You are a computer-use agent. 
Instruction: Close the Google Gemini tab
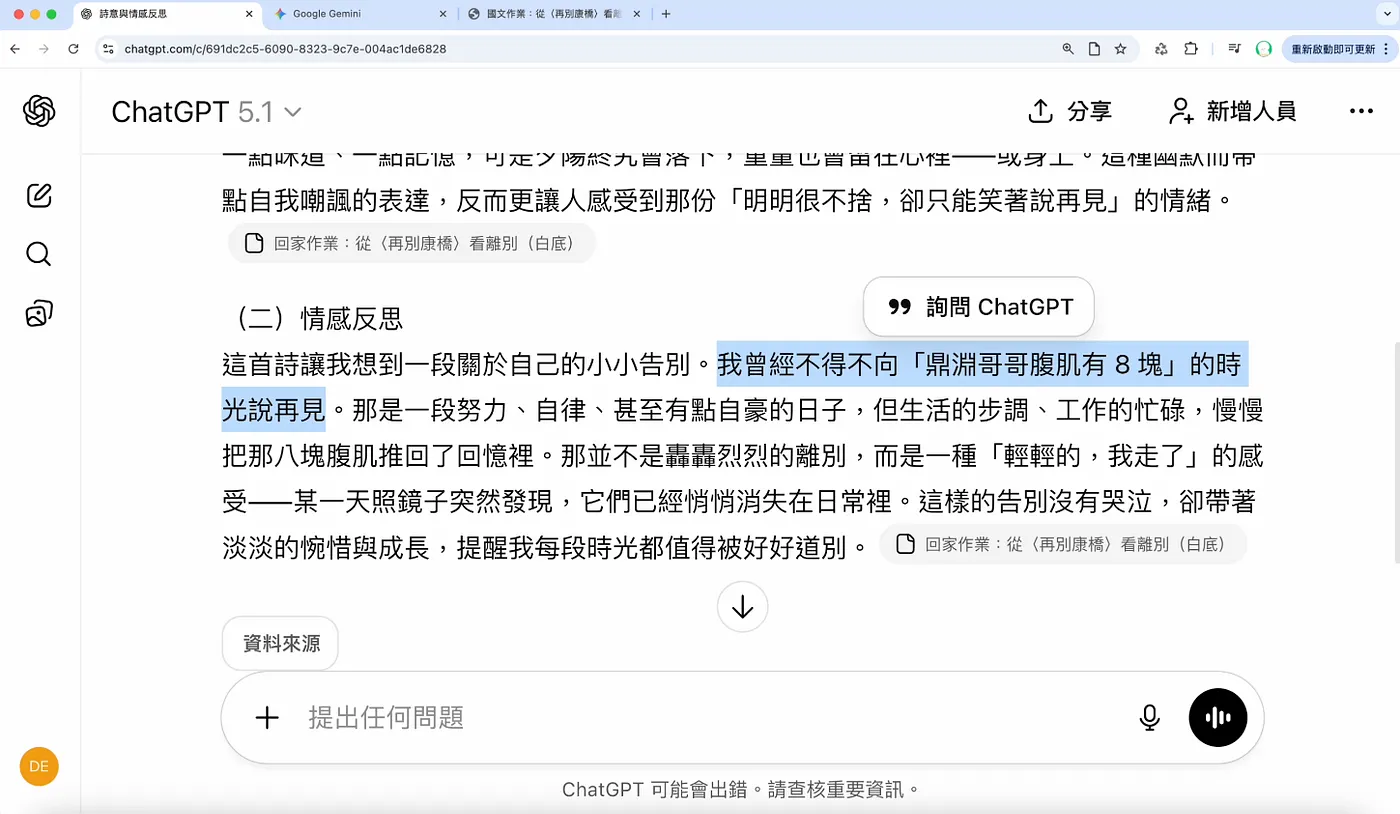[443, 14]
